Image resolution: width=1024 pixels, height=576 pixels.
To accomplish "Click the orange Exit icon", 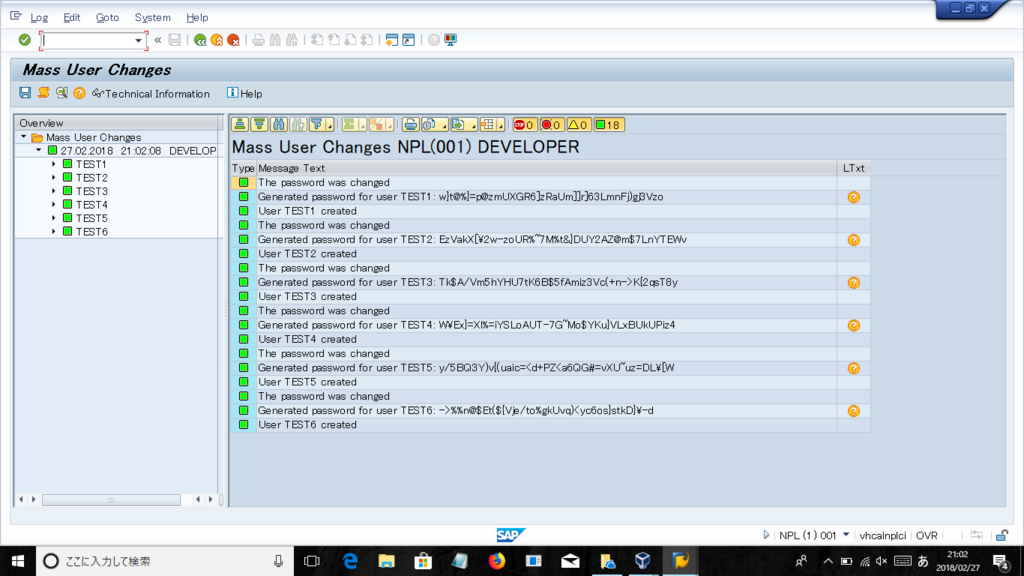I will tap(217, 40).
